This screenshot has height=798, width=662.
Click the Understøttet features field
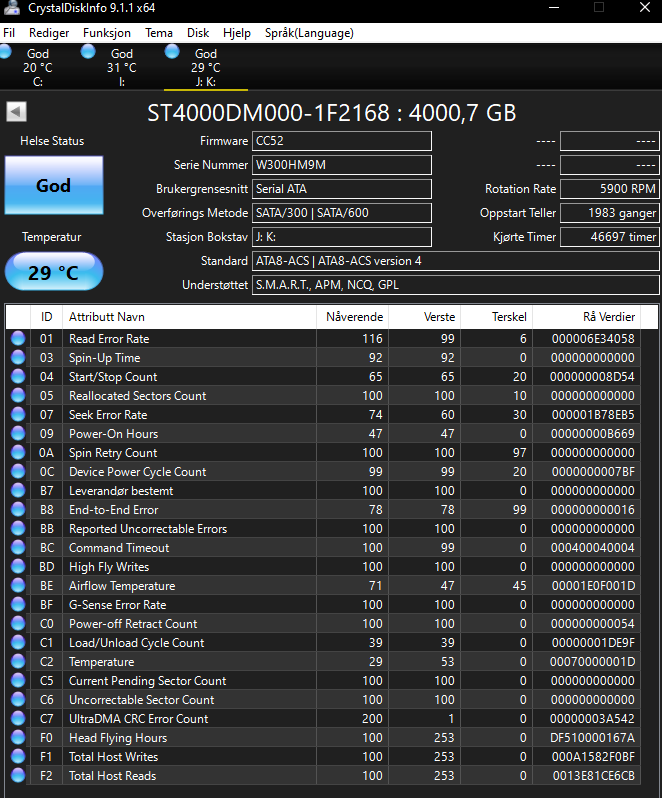[x=456, y=284]
